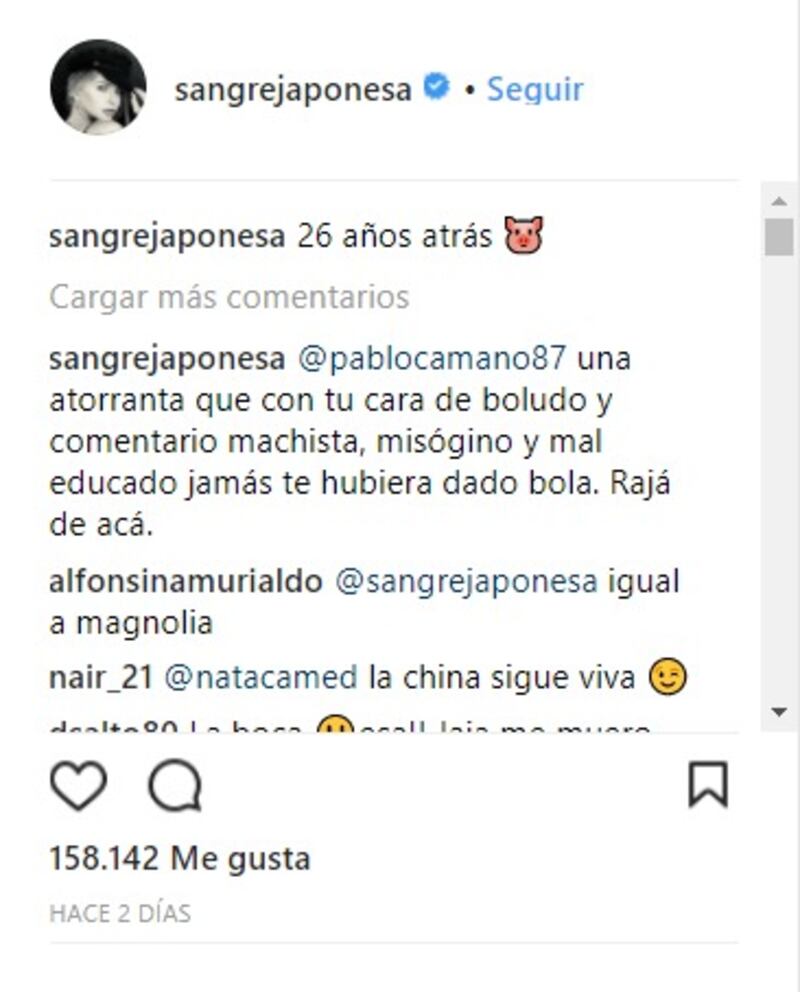
Task: Open alfonsinamurialdo's profile
Action: [x=186, y=581]
